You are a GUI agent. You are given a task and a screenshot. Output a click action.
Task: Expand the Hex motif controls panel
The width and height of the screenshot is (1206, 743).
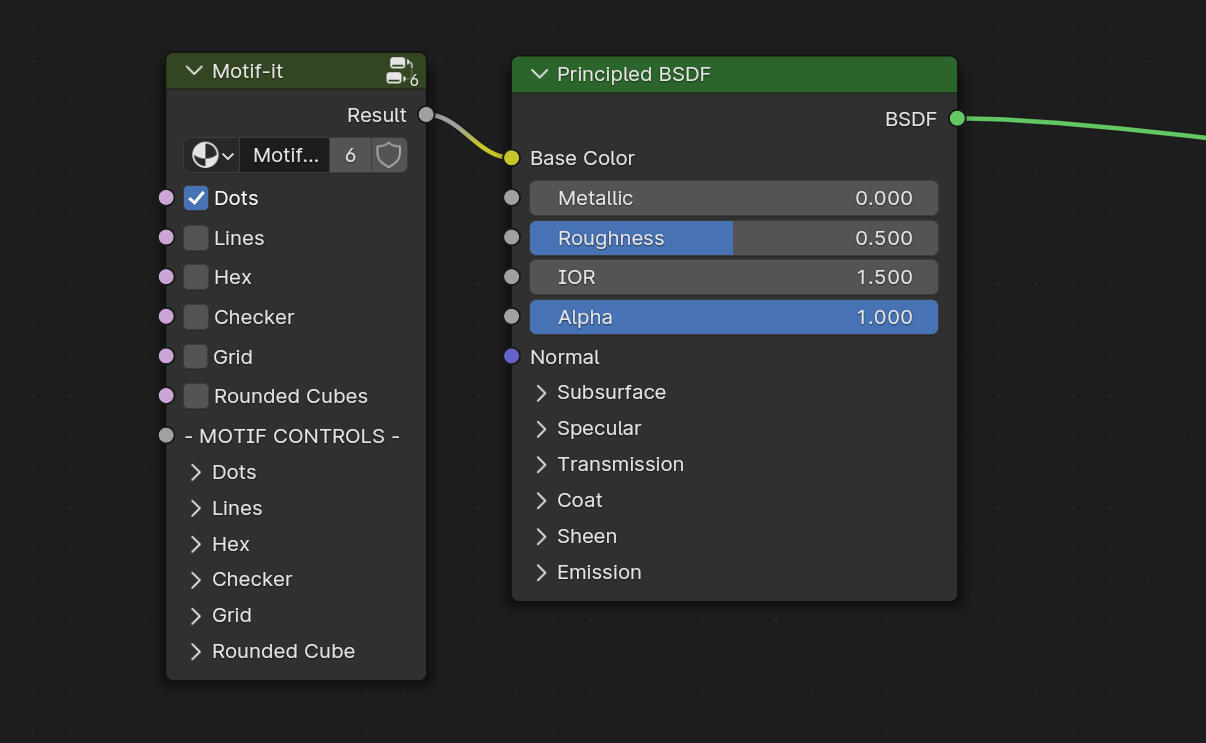click(196, 544)
